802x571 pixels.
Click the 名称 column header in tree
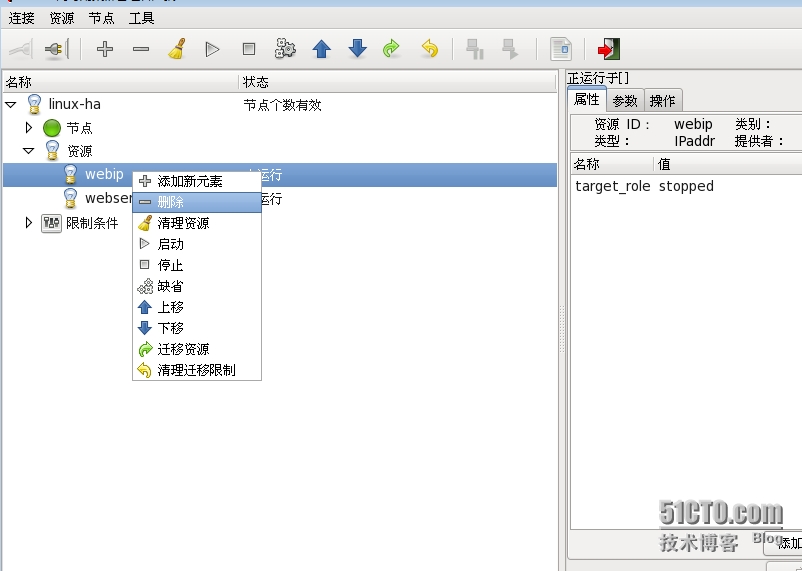(x=121, y=82)
